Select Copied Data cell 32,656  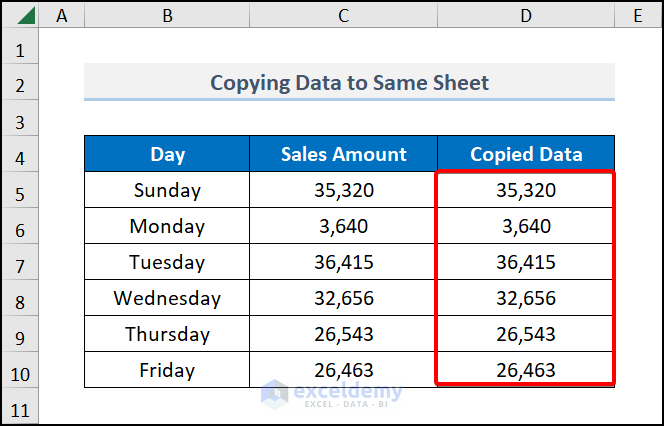(x=526, y=298)
